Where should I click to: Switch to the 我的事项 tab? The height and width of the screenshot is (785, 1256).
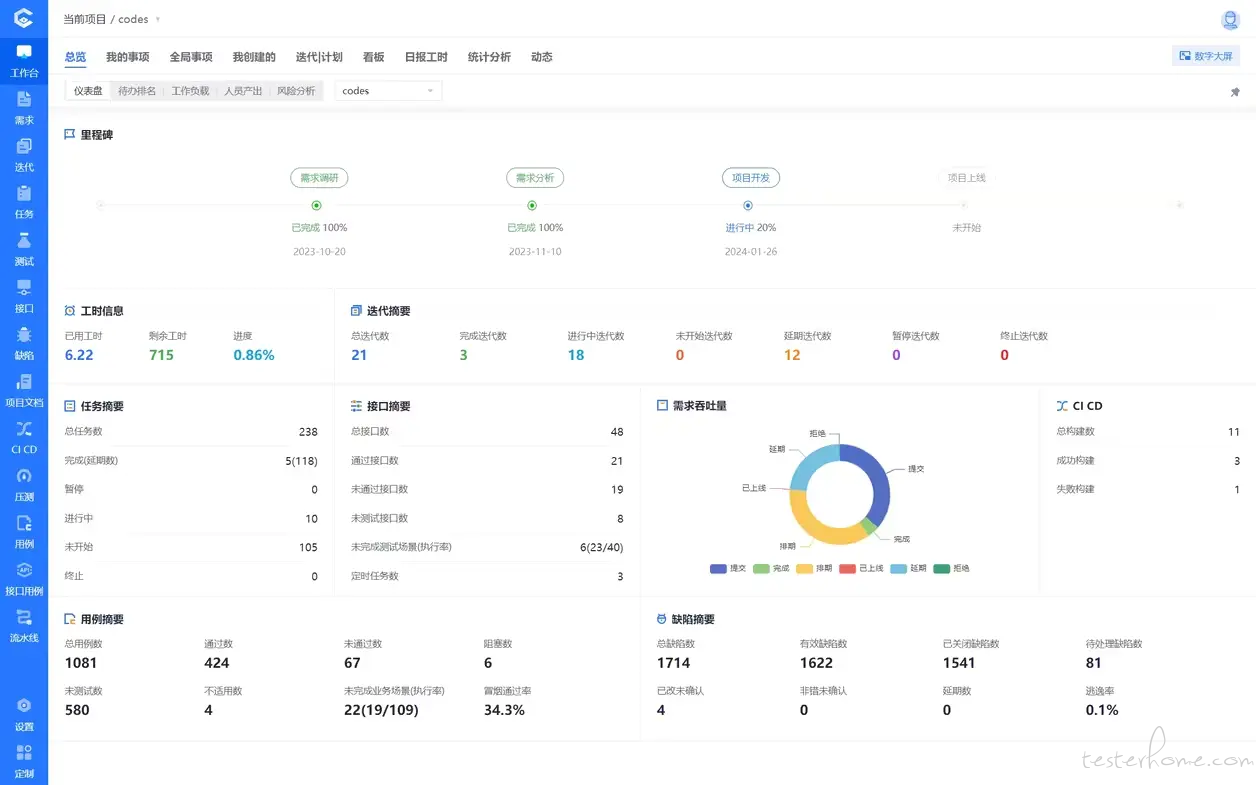127,57
